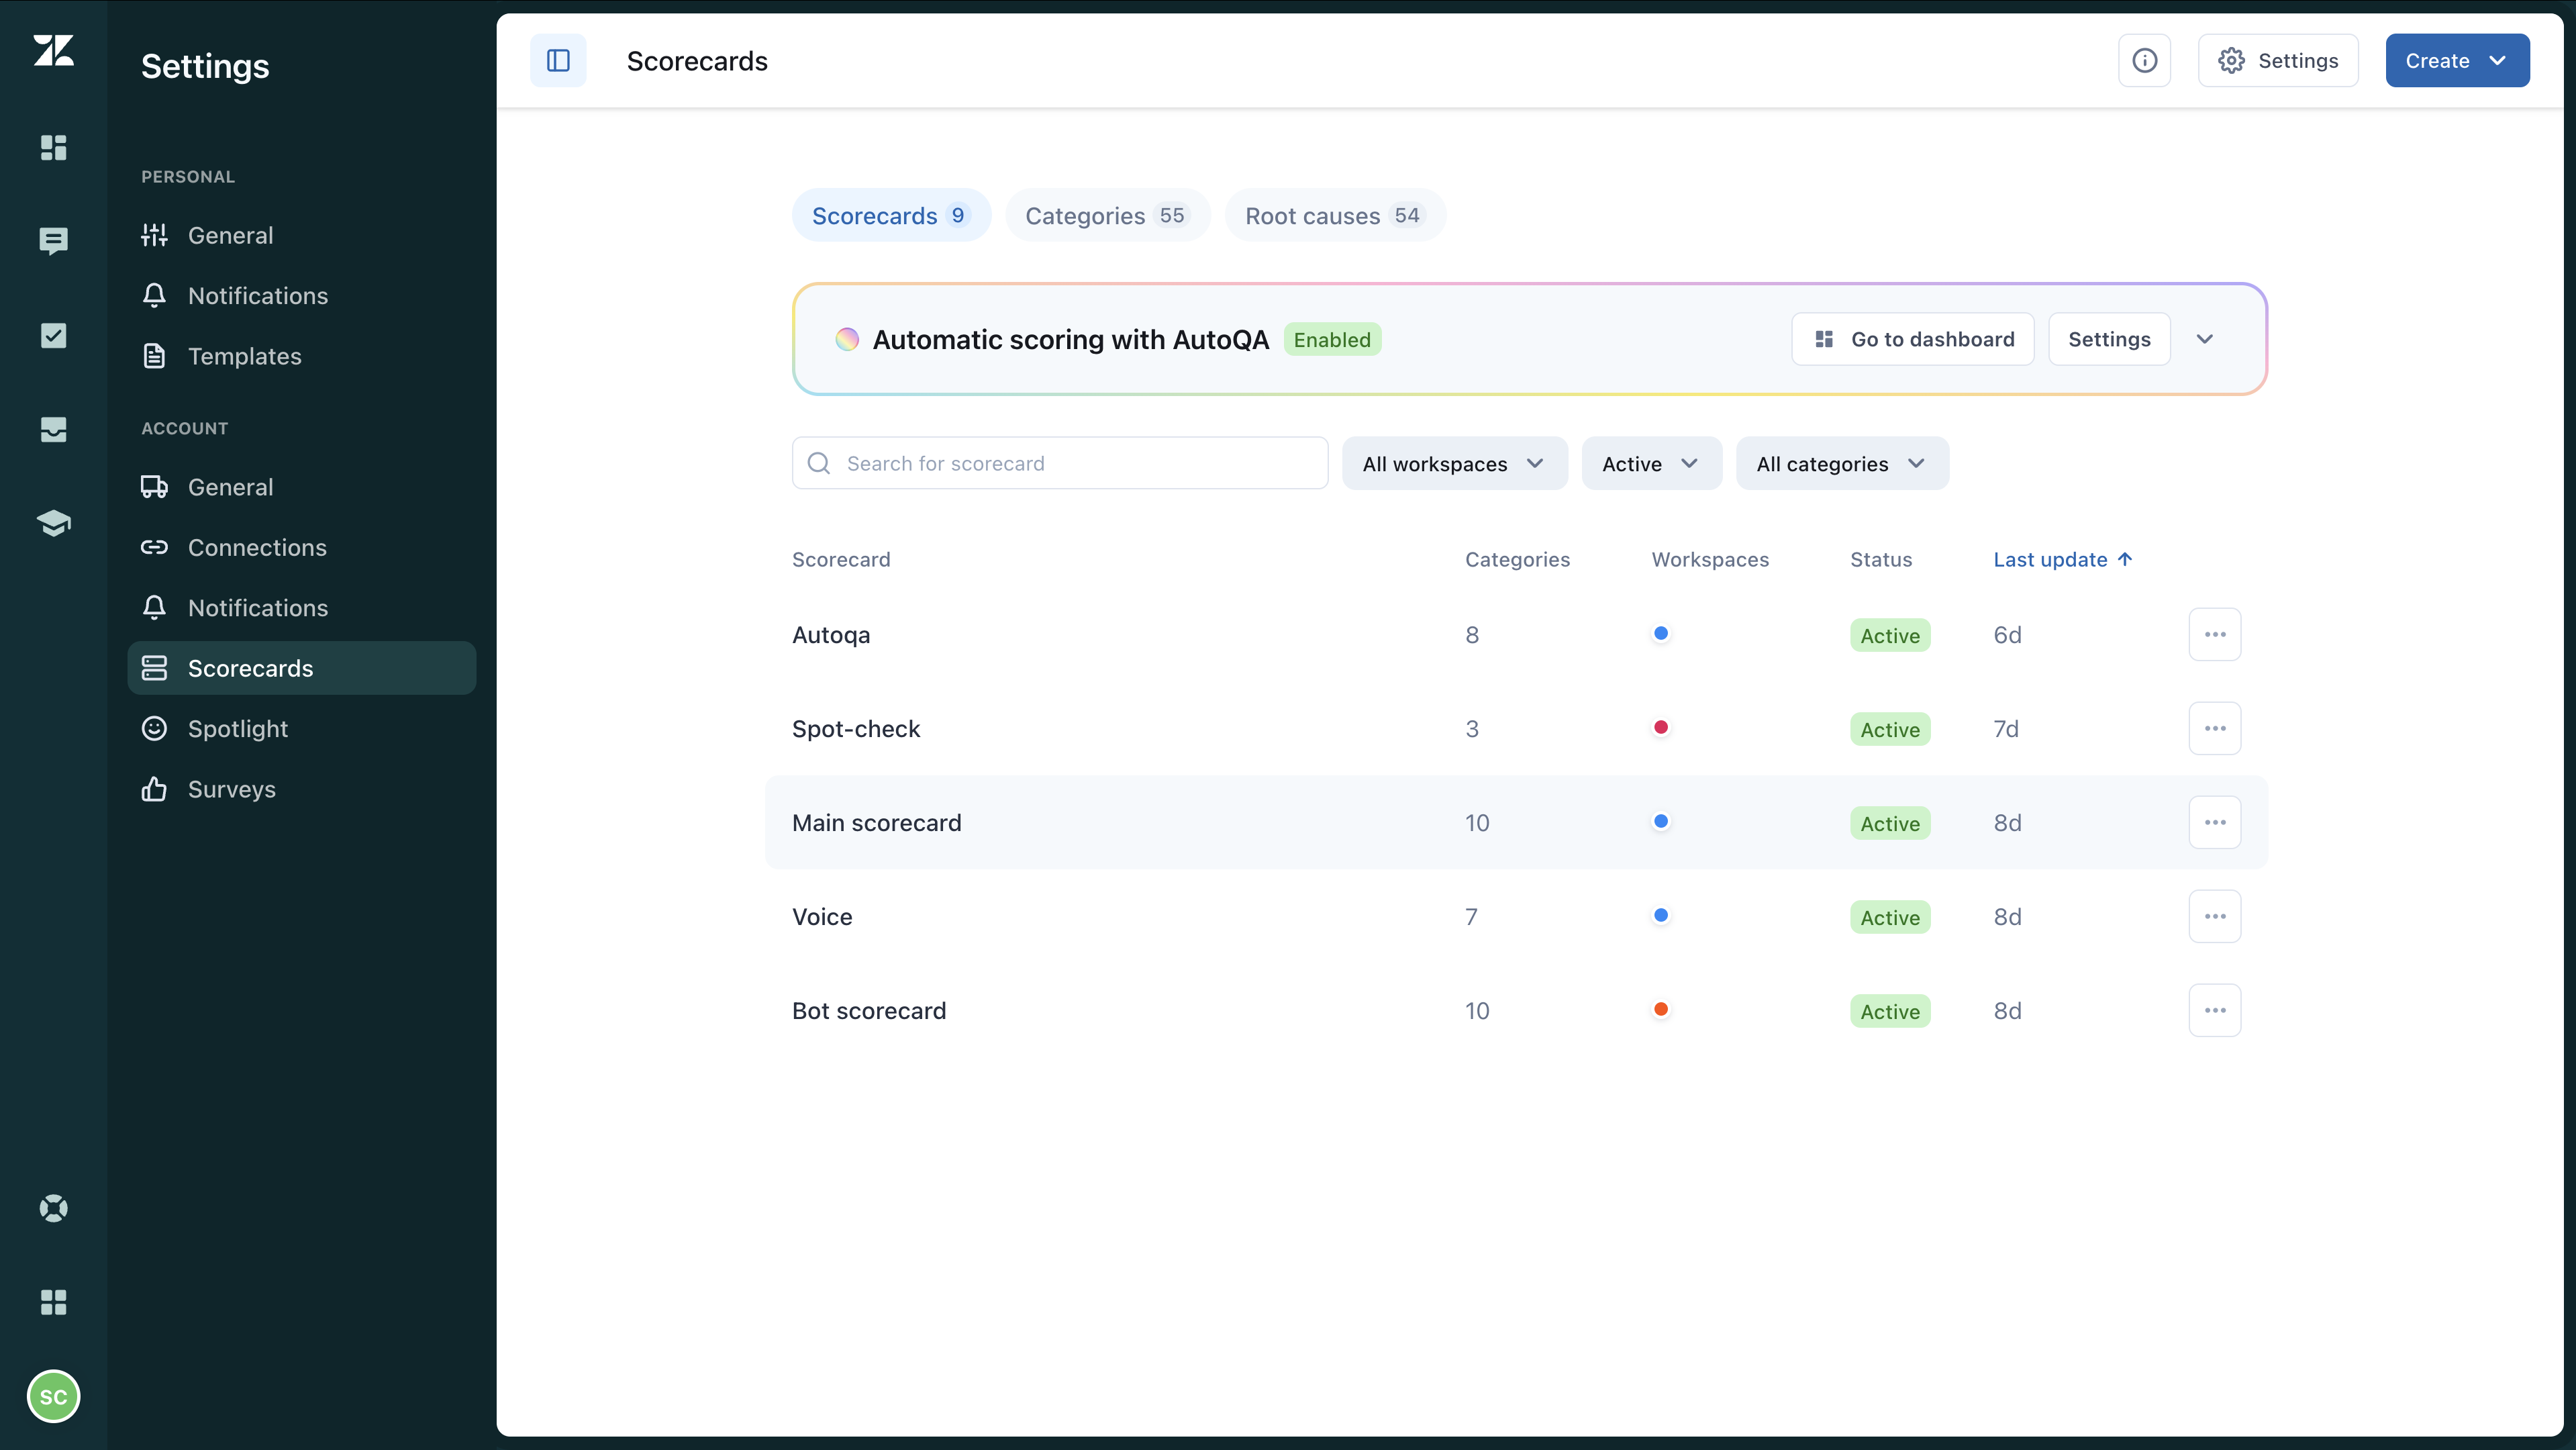Open the Bot scorecard entry

coord(869,1011)
